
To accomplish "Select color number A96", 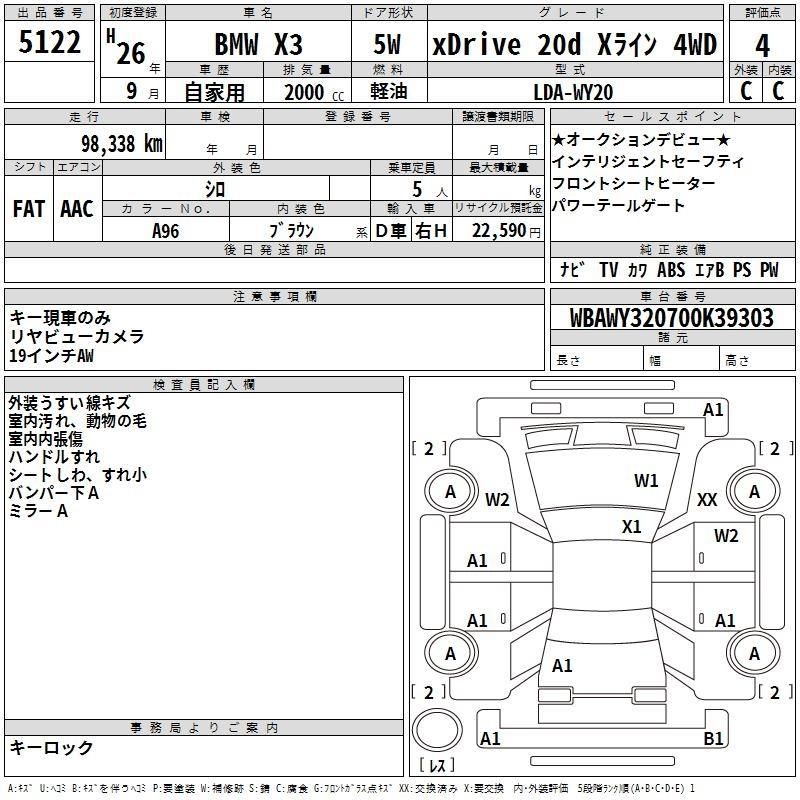I will [x=166, y=231].
